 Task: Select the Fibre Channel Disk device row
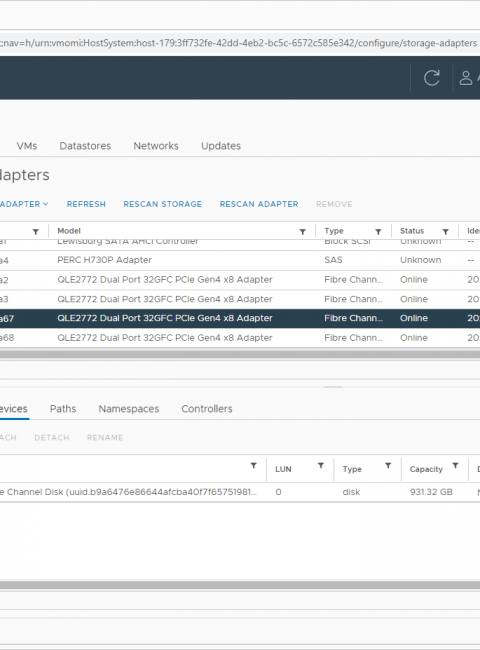pyautogui.click(x=240, y=492)
